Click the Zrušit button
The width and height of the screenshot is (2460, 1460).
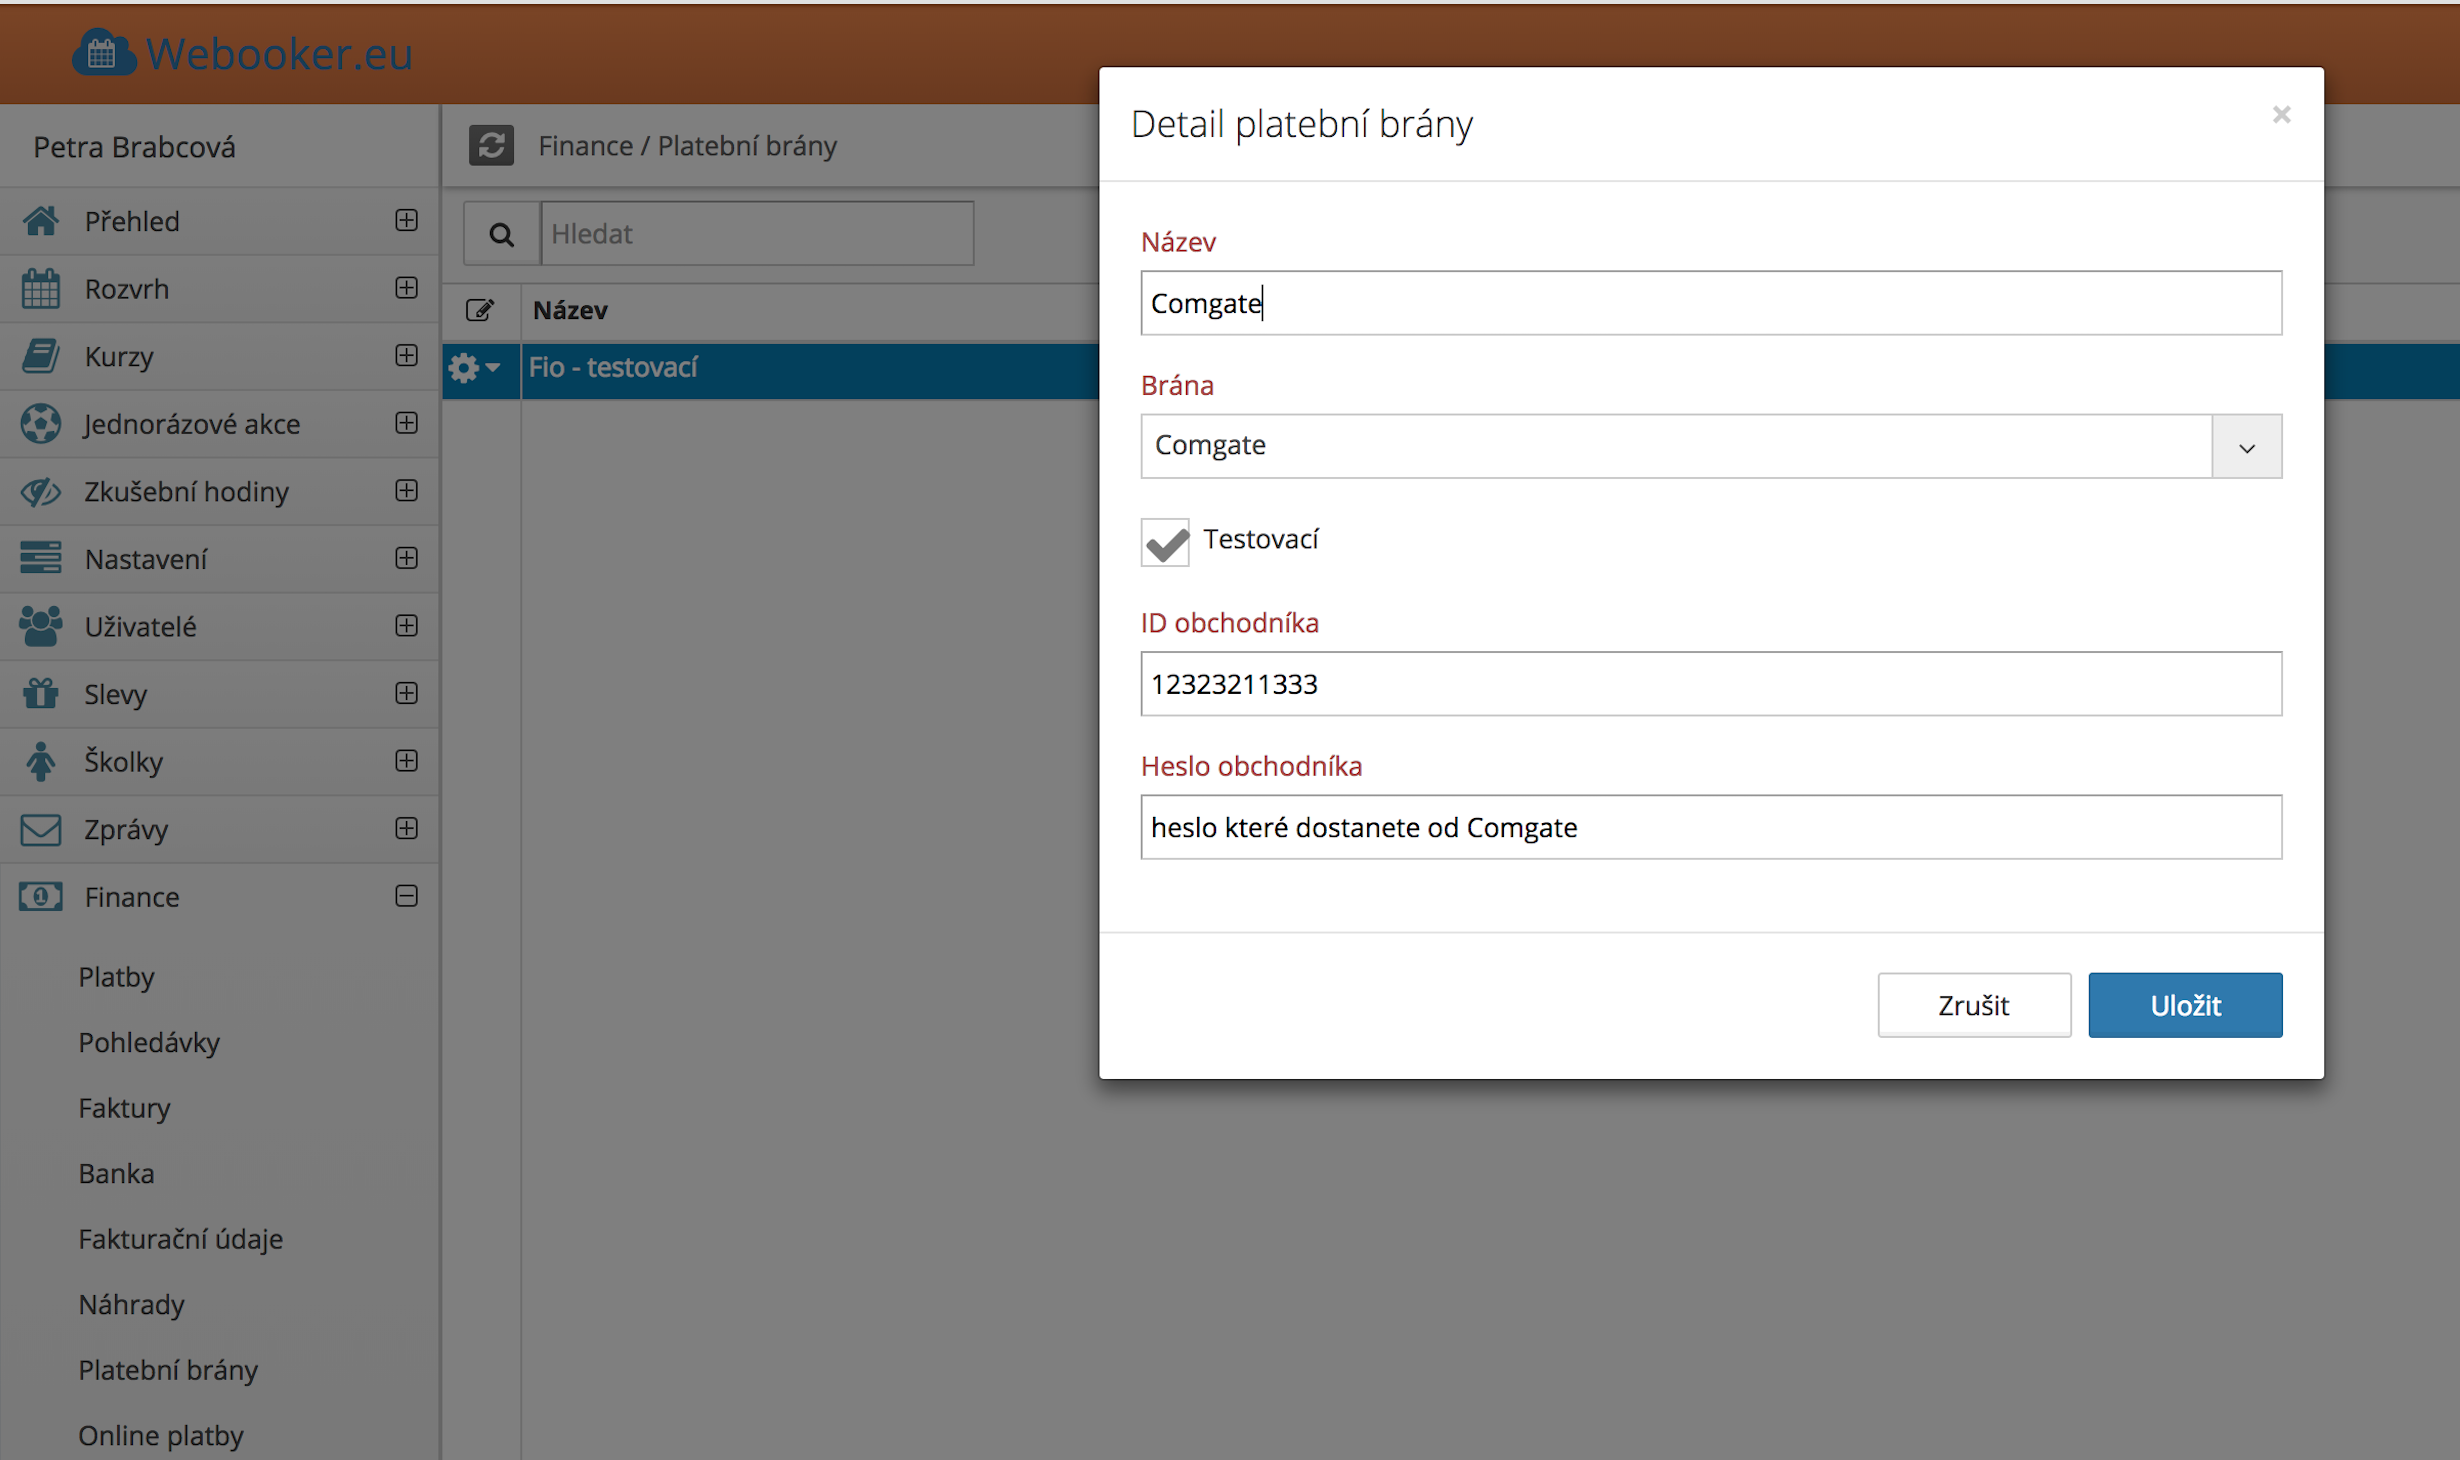tap(1973, 1005)
